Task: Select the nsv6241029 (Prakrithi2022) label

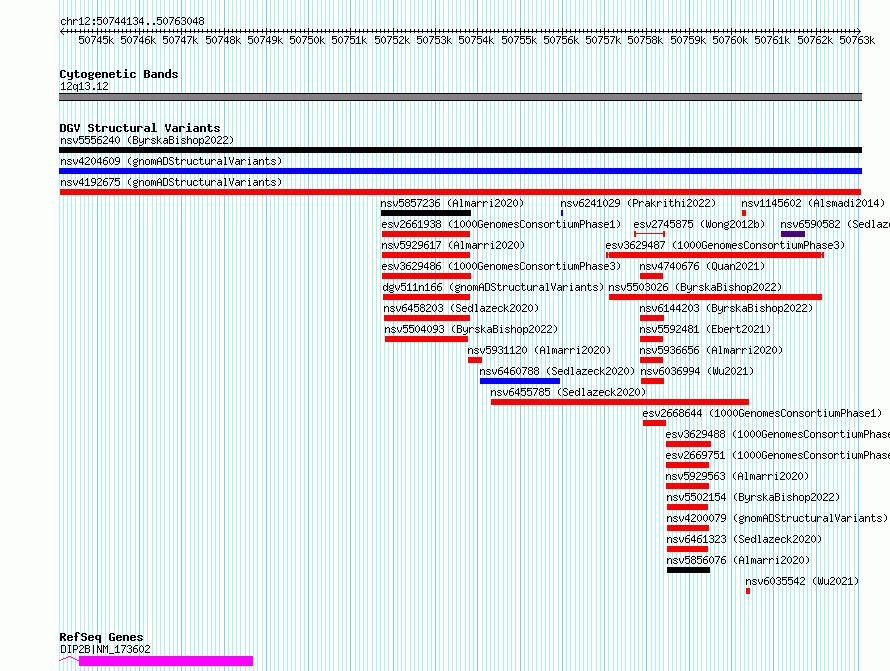Action: 638,203
